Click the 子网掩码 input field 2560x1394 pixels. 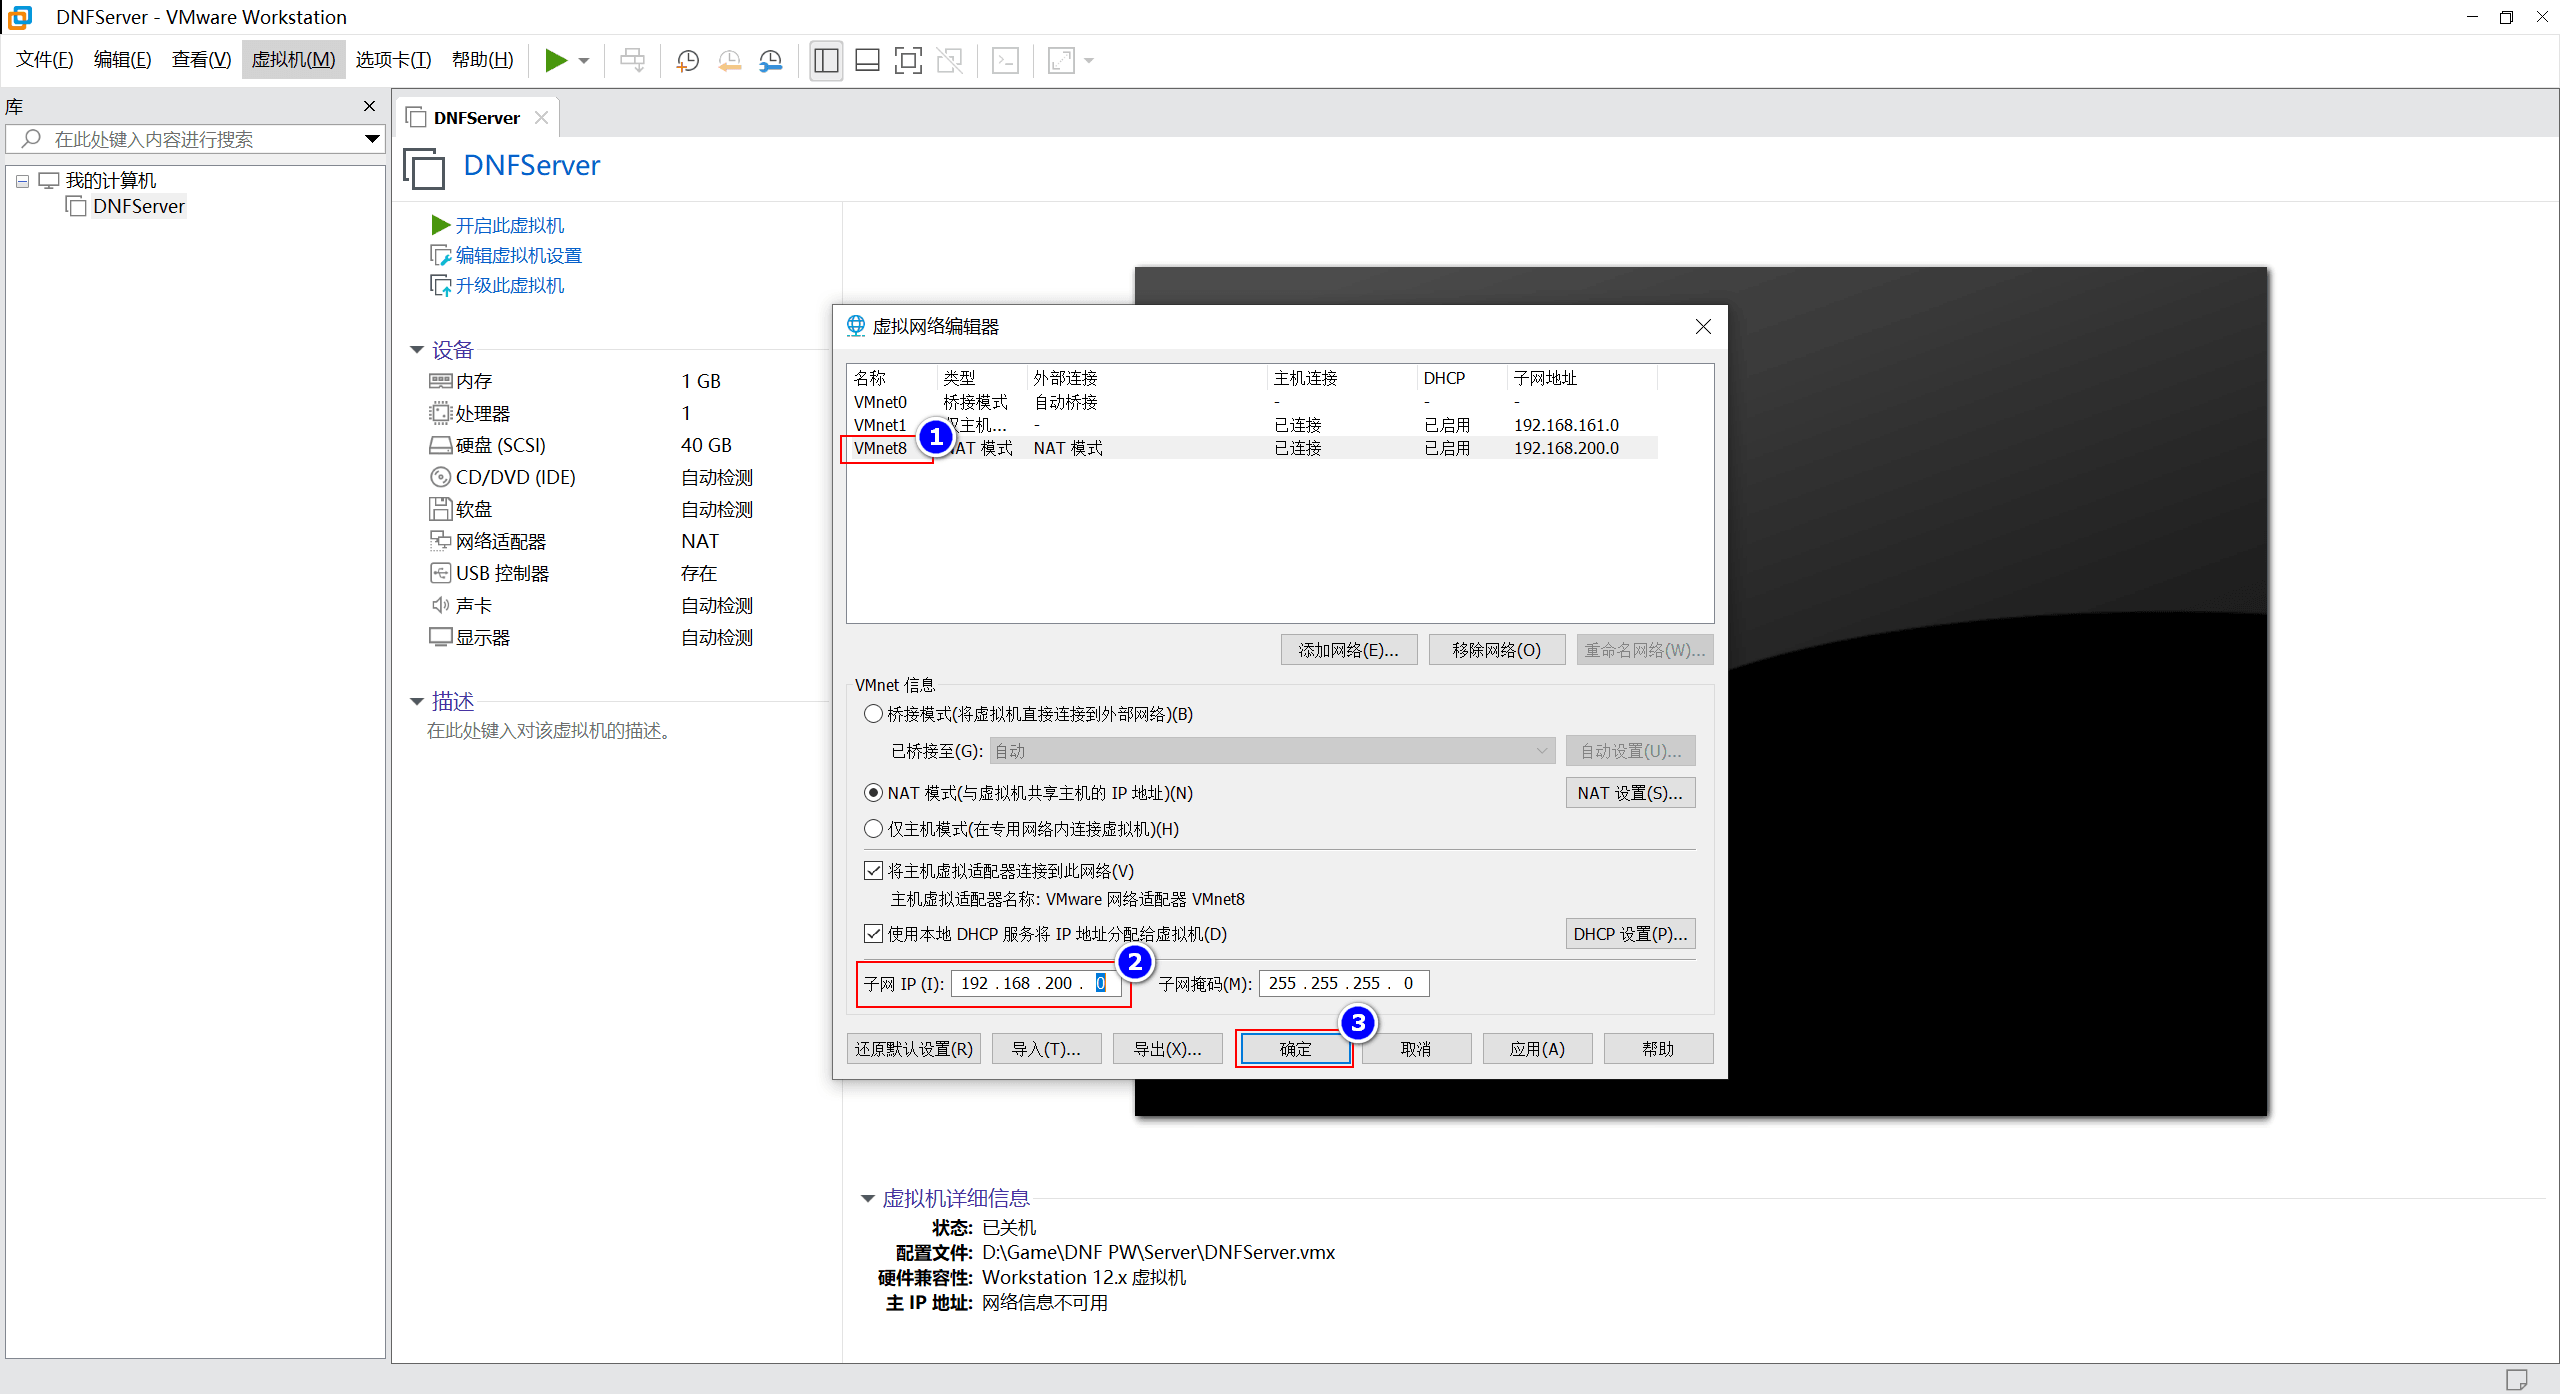click(1343, 983)
